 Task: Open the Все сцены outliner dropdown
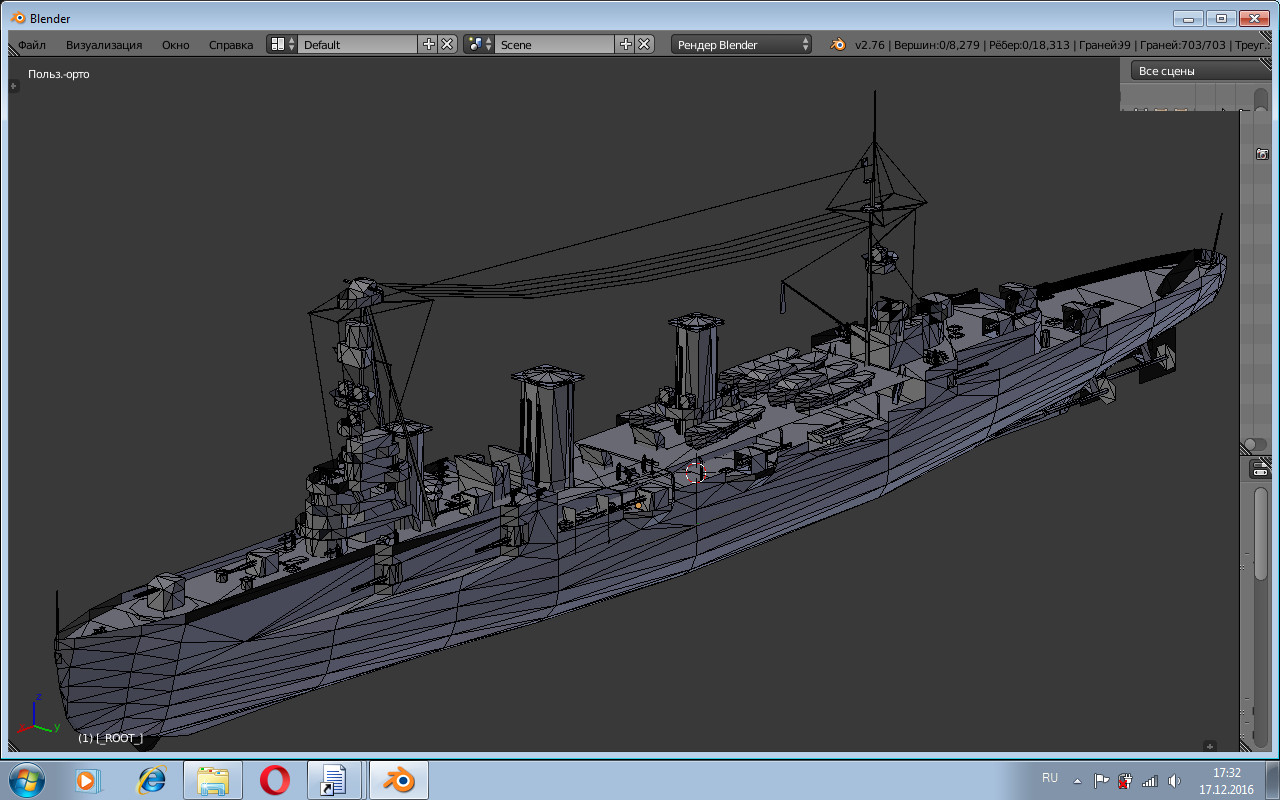pos(1200,71)
